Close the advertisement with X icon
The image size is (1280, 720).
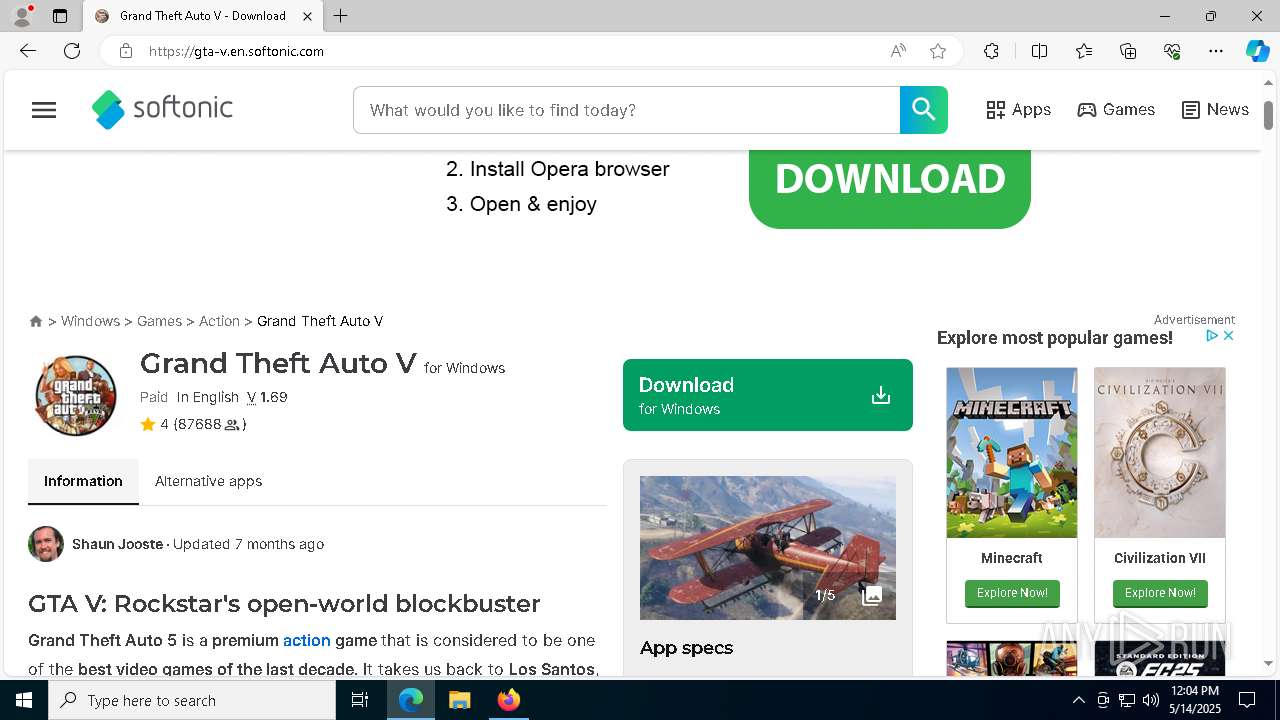1229,336
